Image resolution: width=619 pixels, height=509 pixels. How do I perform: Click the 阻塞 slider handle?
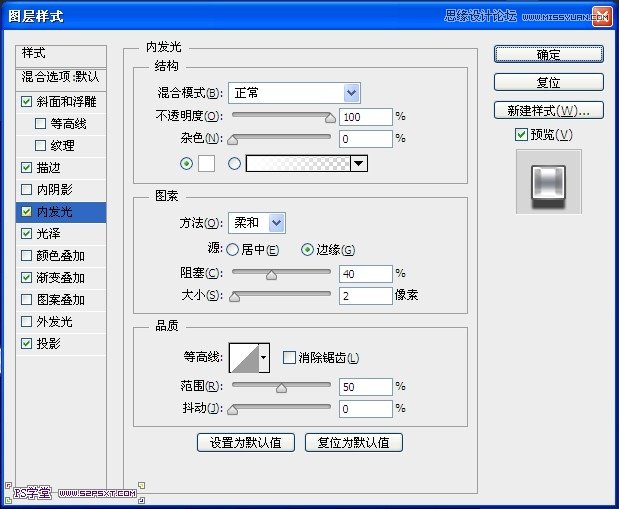[271, 275]
